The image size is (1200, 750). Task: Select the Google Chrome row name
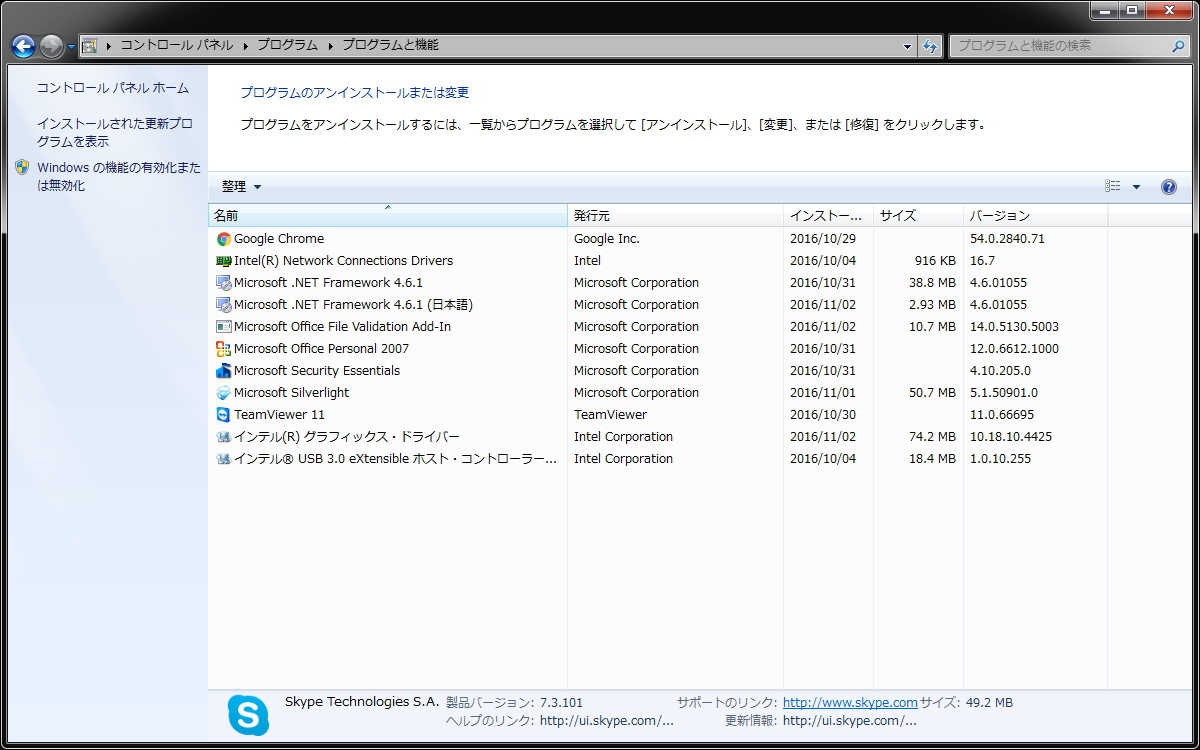[x=279, y=239]
